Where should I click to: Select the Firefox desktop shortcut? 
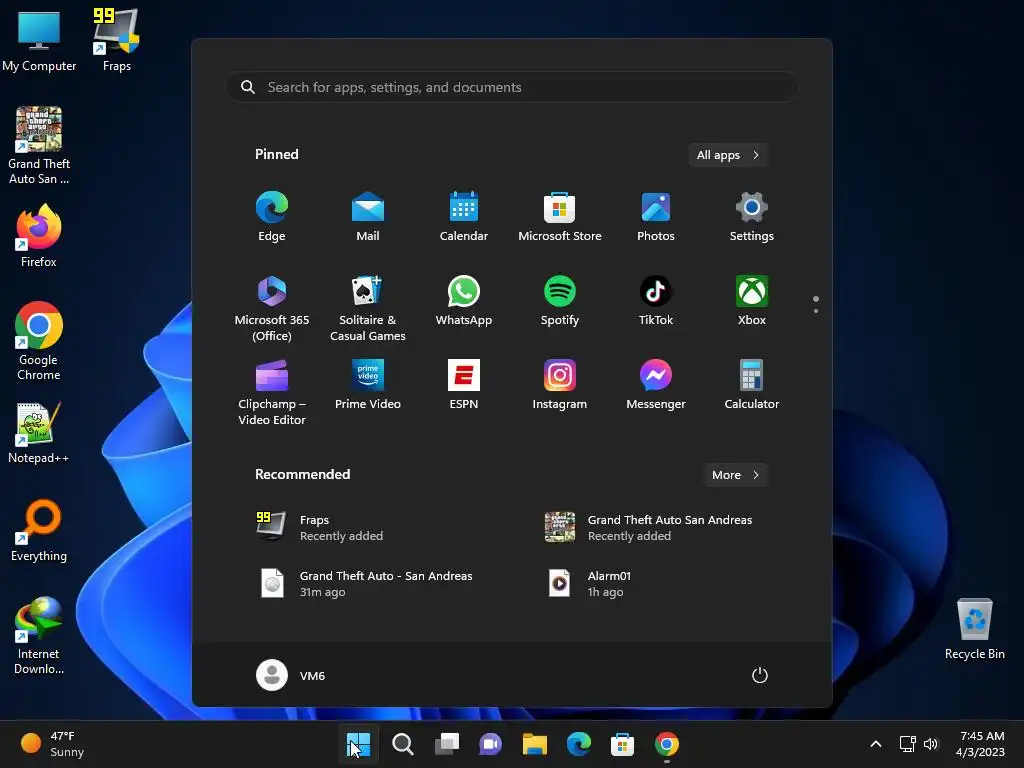coord(39,236)
